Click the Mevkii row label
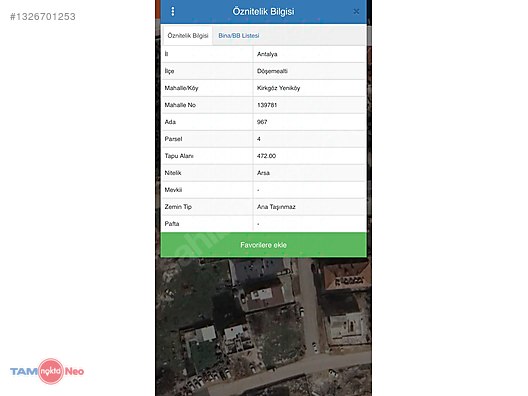Screen dimensions: 528x396 pyautogui.click(x=173, y=190)
